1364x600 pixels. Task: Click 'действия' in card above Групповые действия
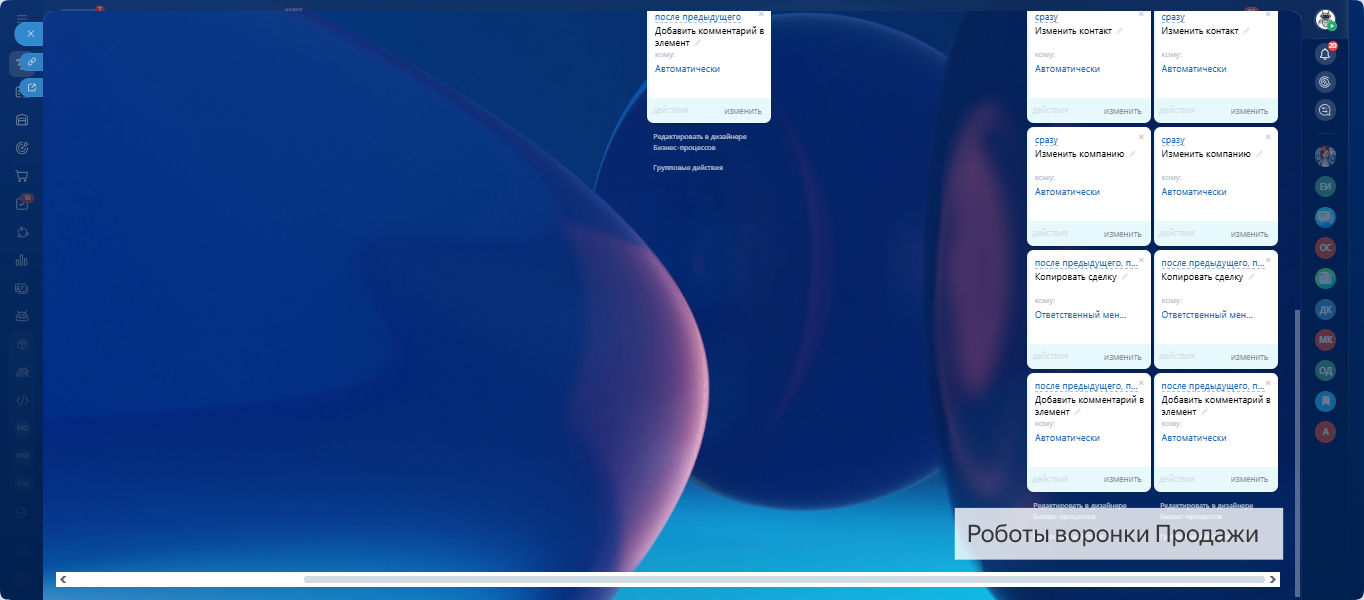(670, 110)
